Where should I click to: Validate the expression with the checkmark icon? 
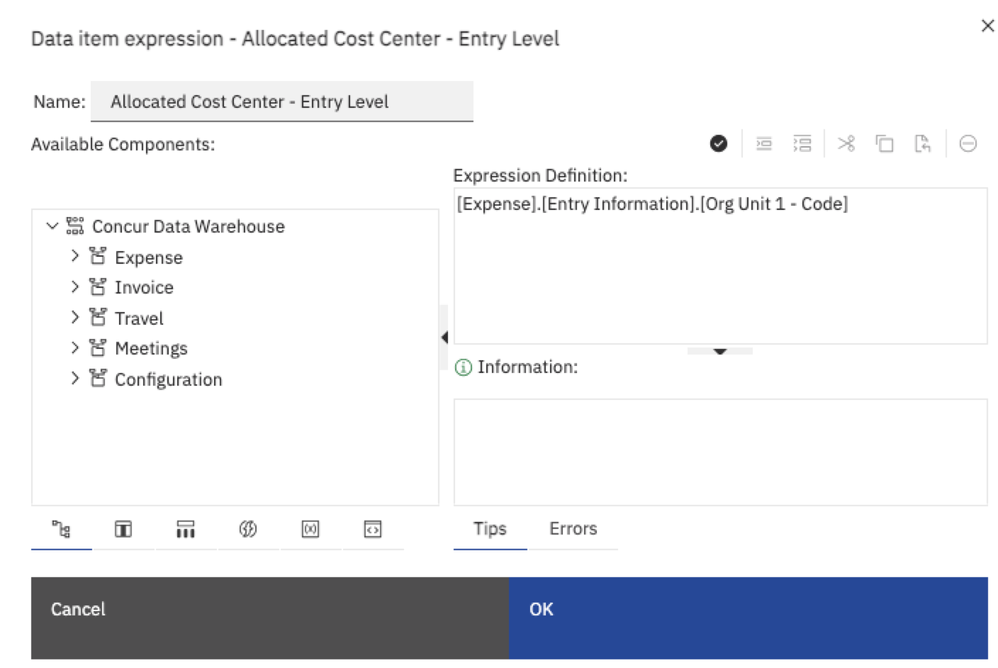pos(718,144)
